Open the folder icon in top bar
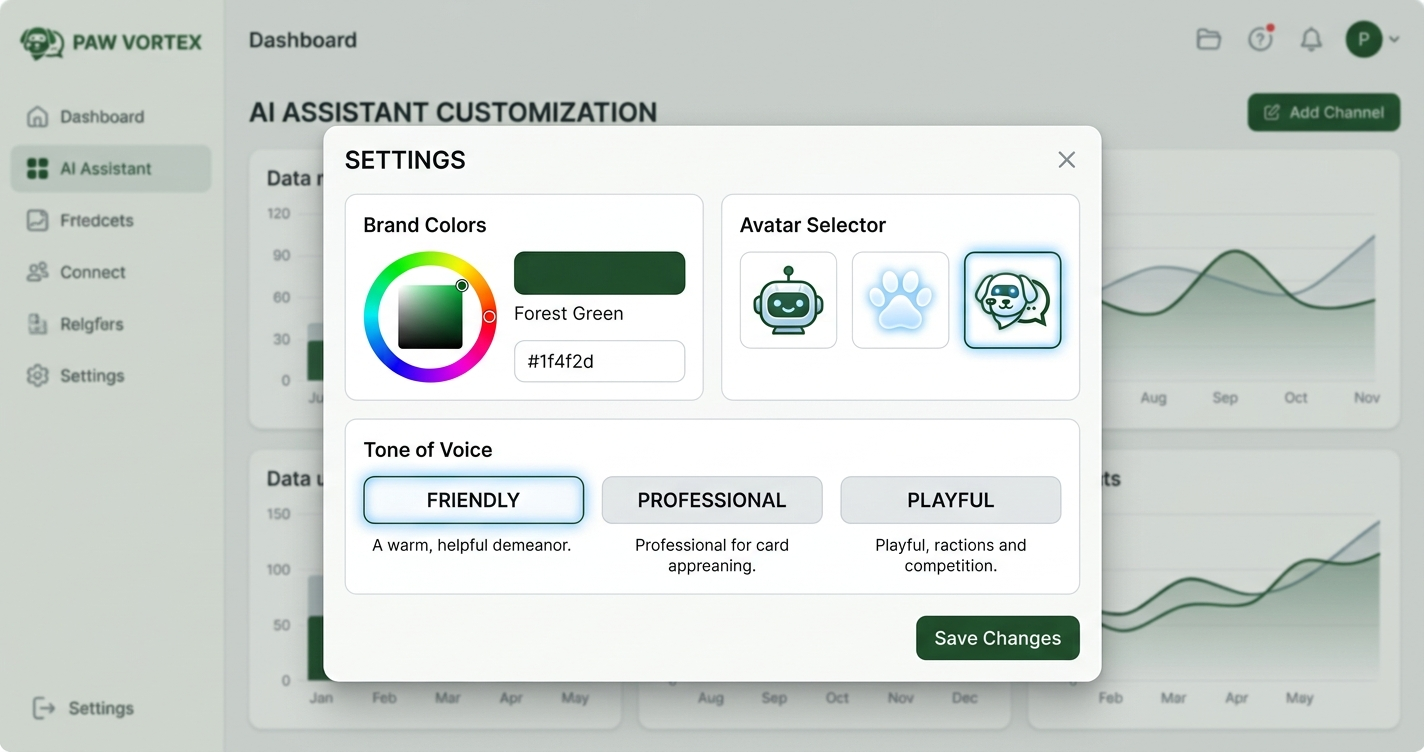Image resolution: width=1424 pixels, height=752 pixels. pyautogui.click(x=1209, y=40)
